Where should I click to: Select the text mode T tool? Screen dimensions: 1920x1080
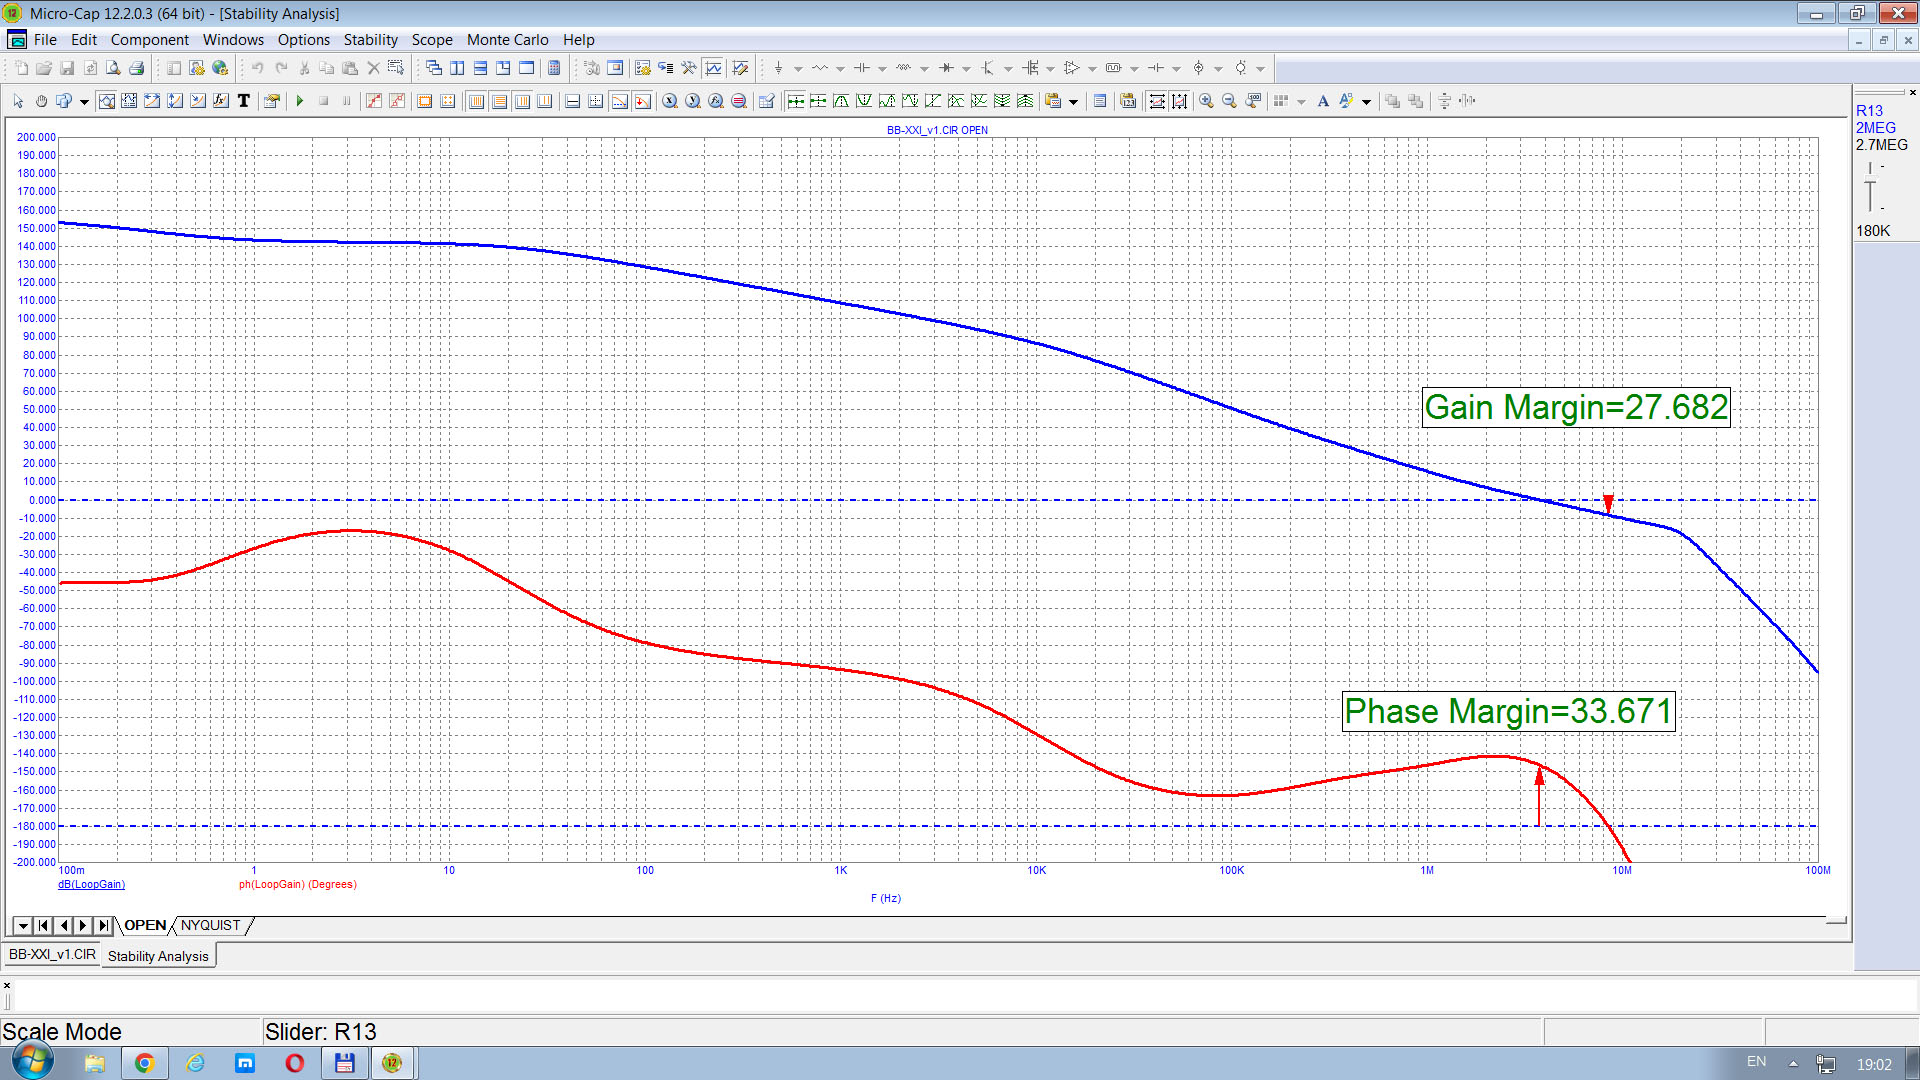tap(243, 101)
